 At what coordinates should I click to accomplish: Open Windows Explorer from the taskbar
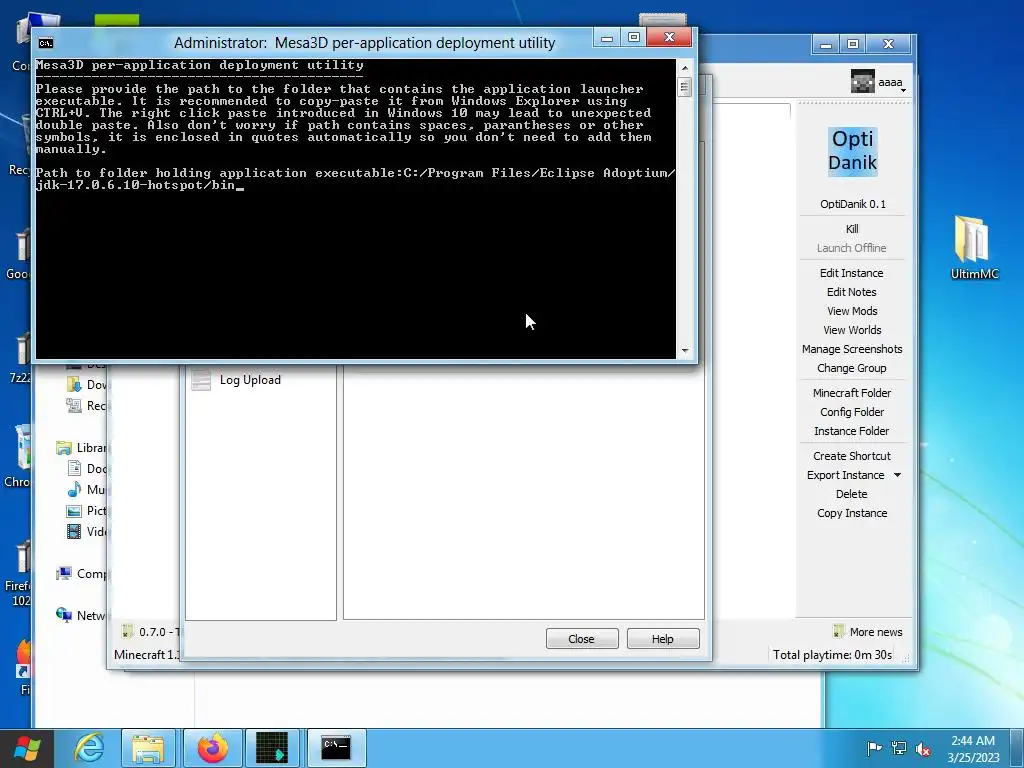coord(148,748)
